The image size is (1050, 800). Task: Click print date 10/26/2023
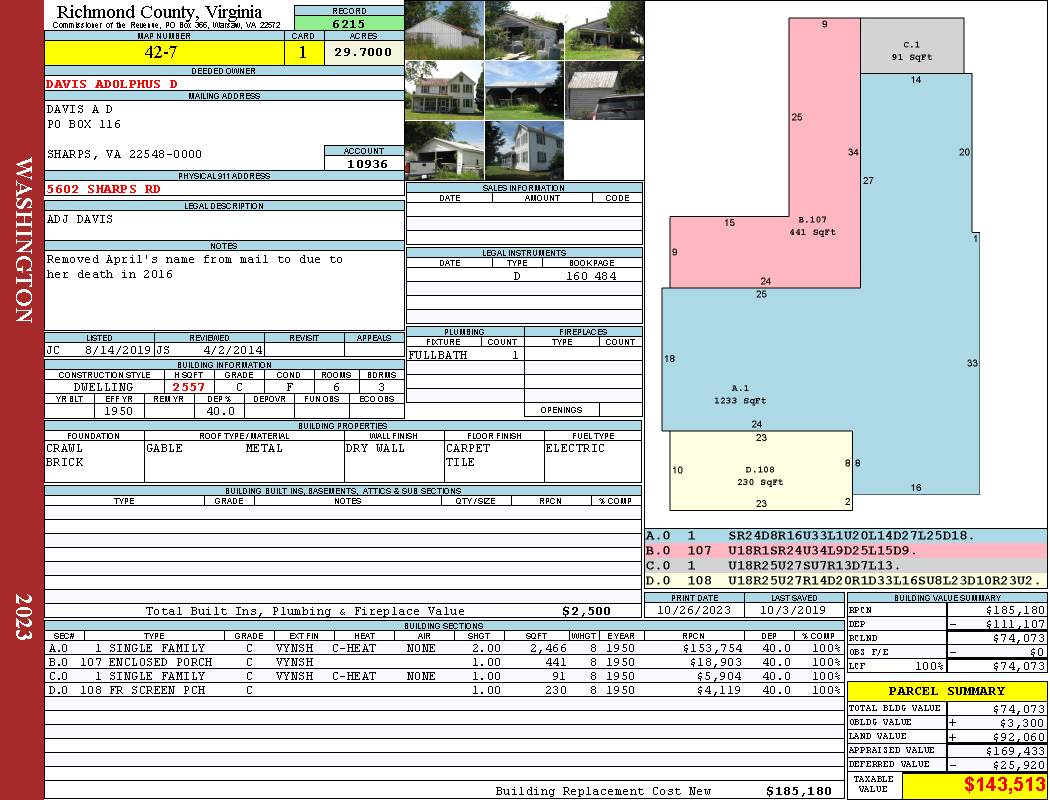point(694,610)
